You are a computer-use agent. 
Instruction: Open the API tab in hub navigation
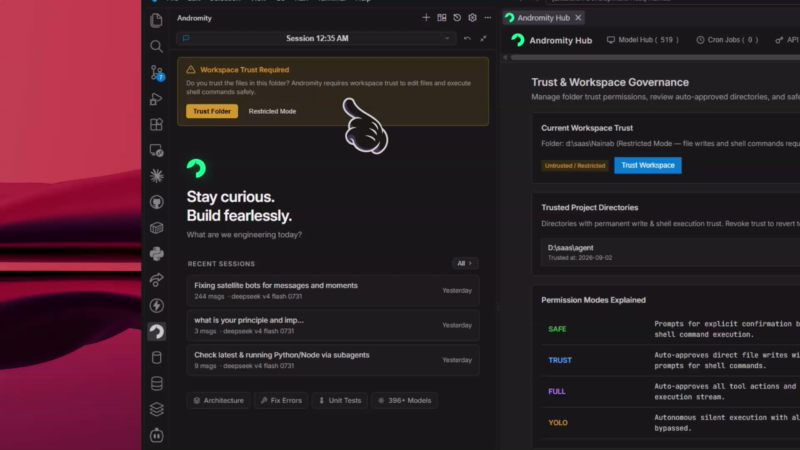pyautogui.click(x=787, y=40)
